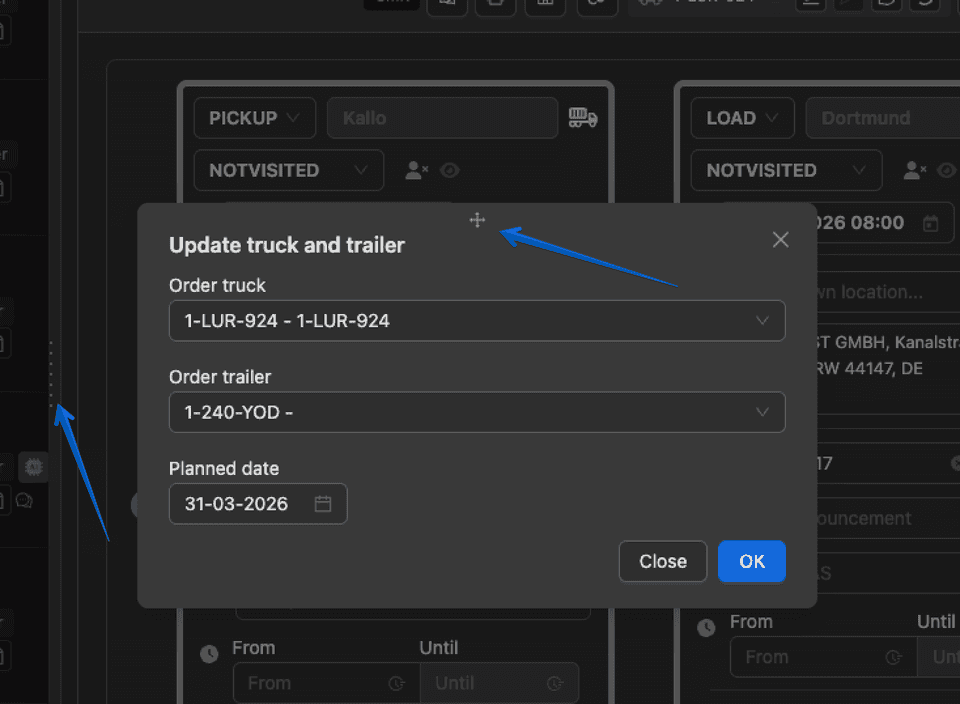Expand the NOTVISITED dropdown in the LOAD card
Screen dimensions: 960x704
point(787,170)
